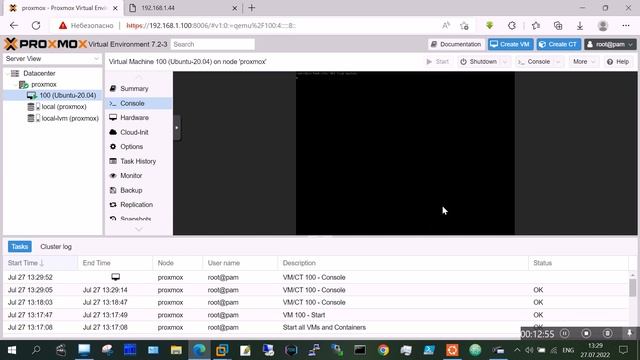
Task: Click the Task History list icon
Action: click(x=113, y=161)
